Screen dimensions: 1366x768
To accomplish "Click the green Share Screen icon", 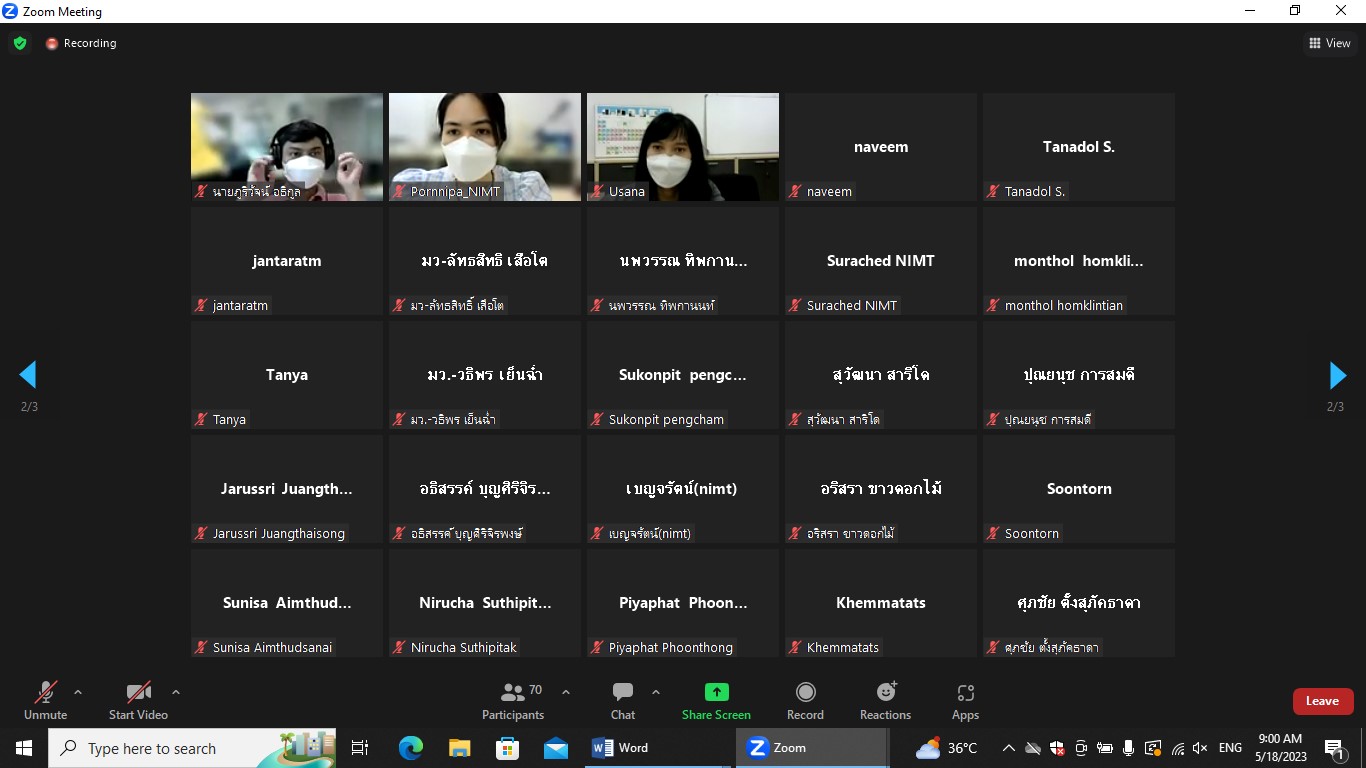I will (716, 692).
